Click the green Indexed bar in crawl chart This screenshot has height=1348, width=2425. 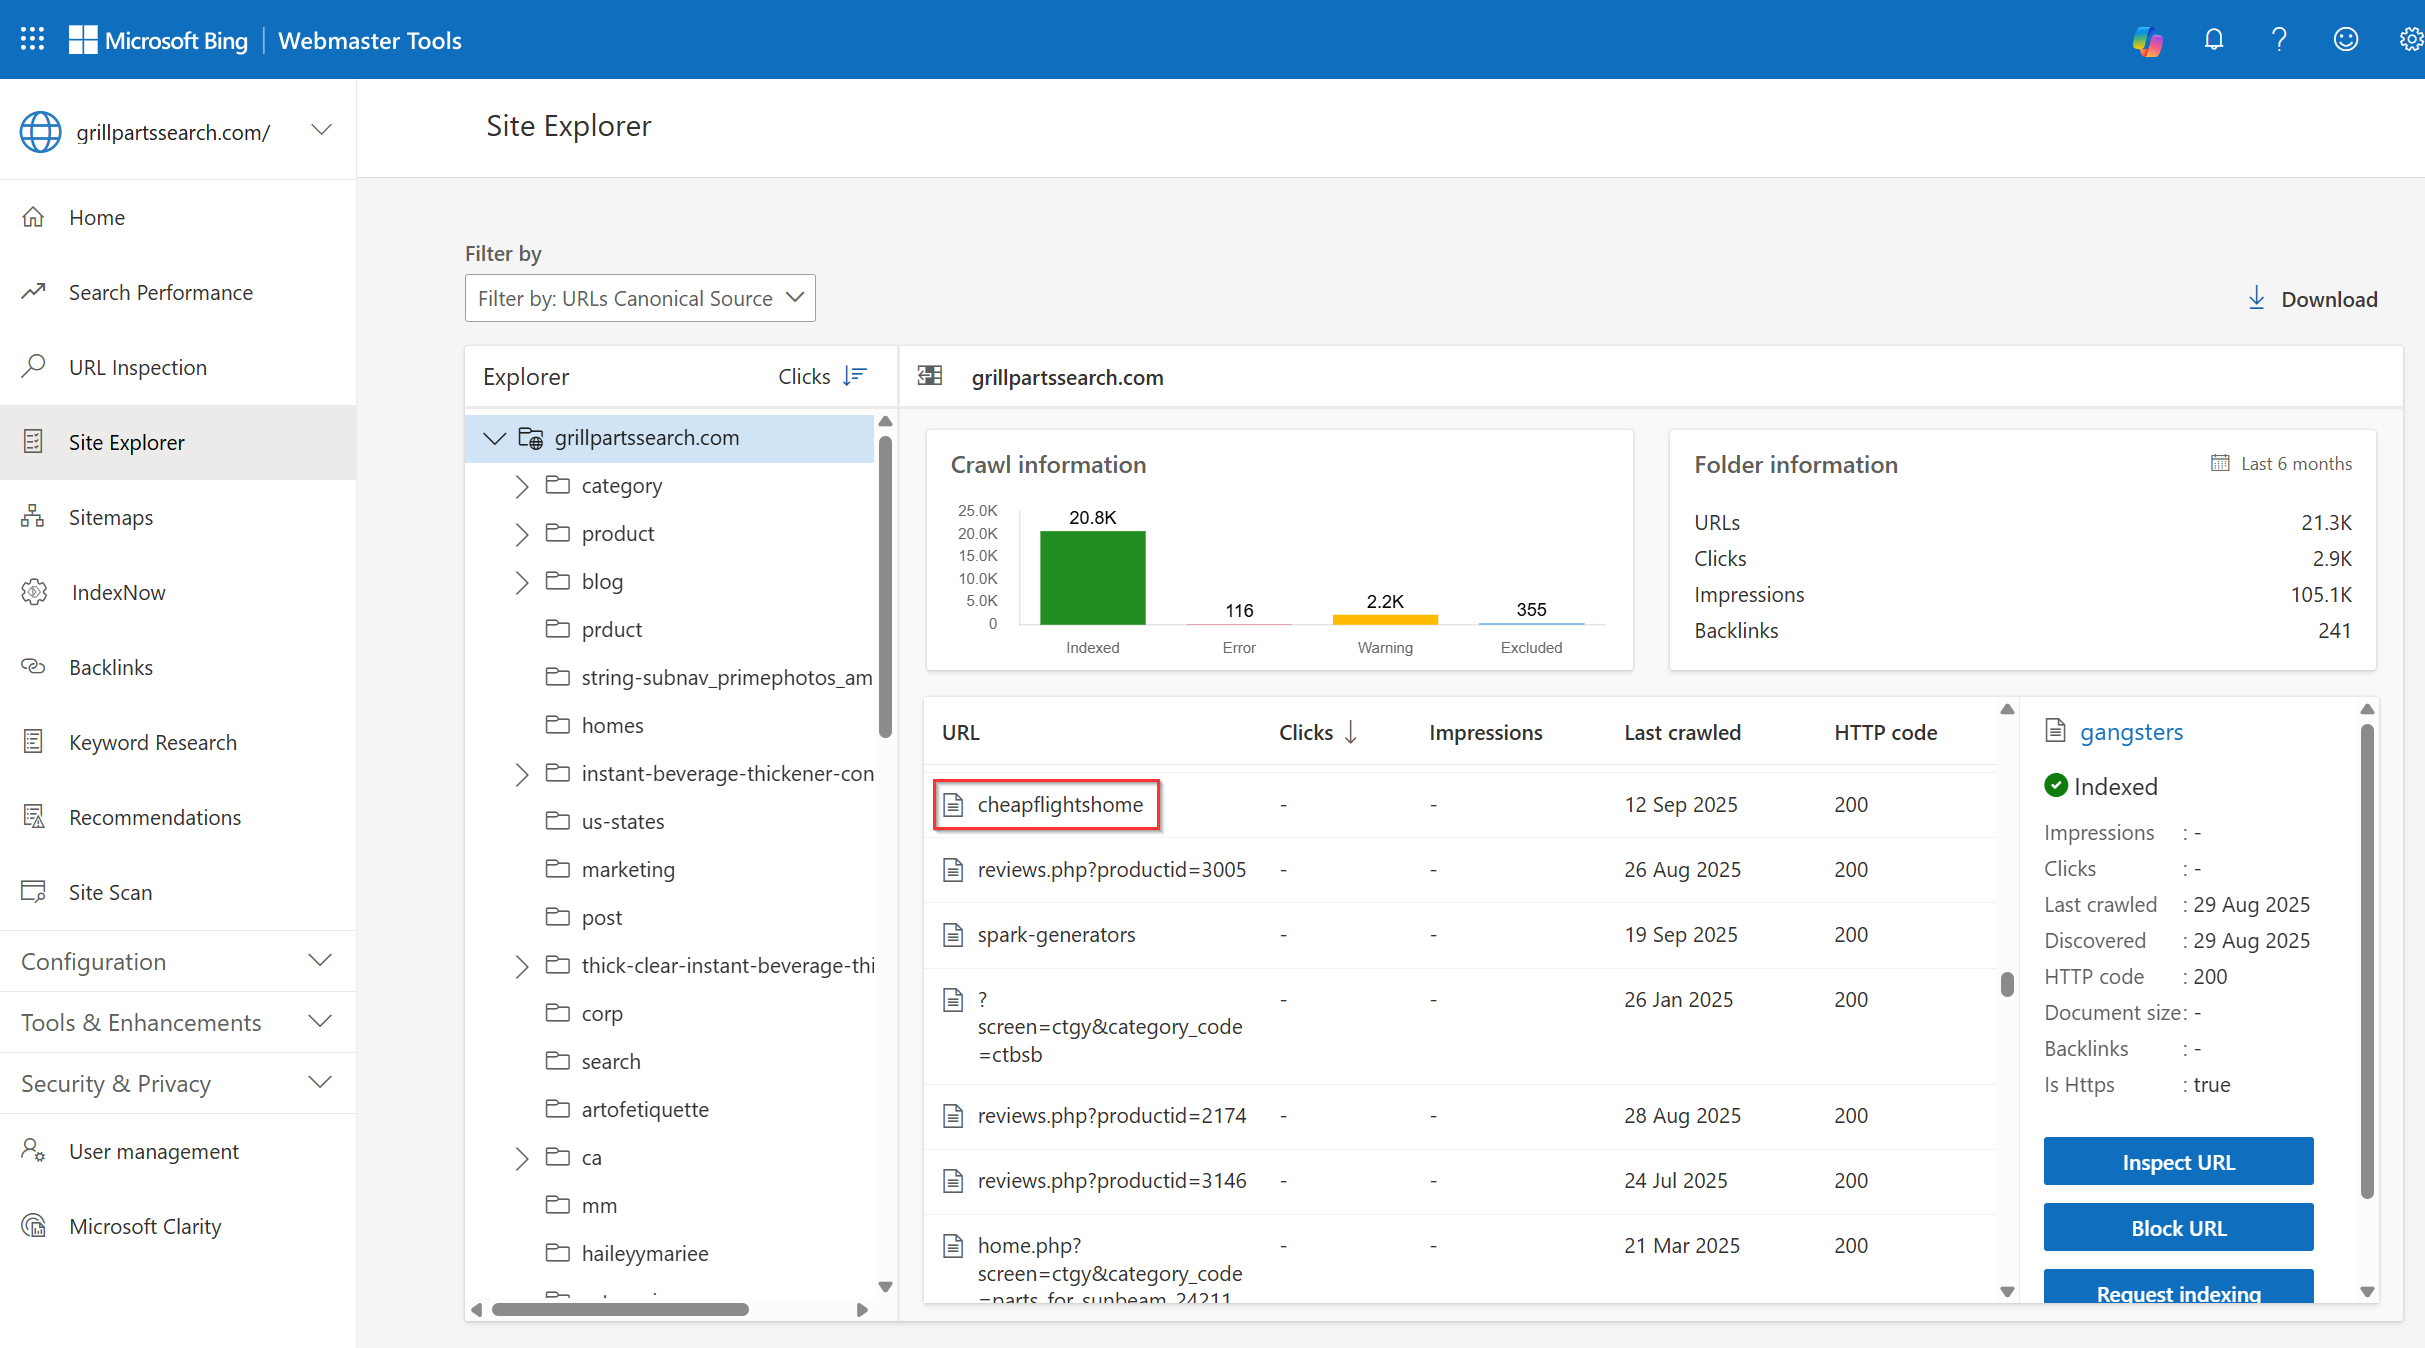pyautogui.click(x=1092, y=578)
